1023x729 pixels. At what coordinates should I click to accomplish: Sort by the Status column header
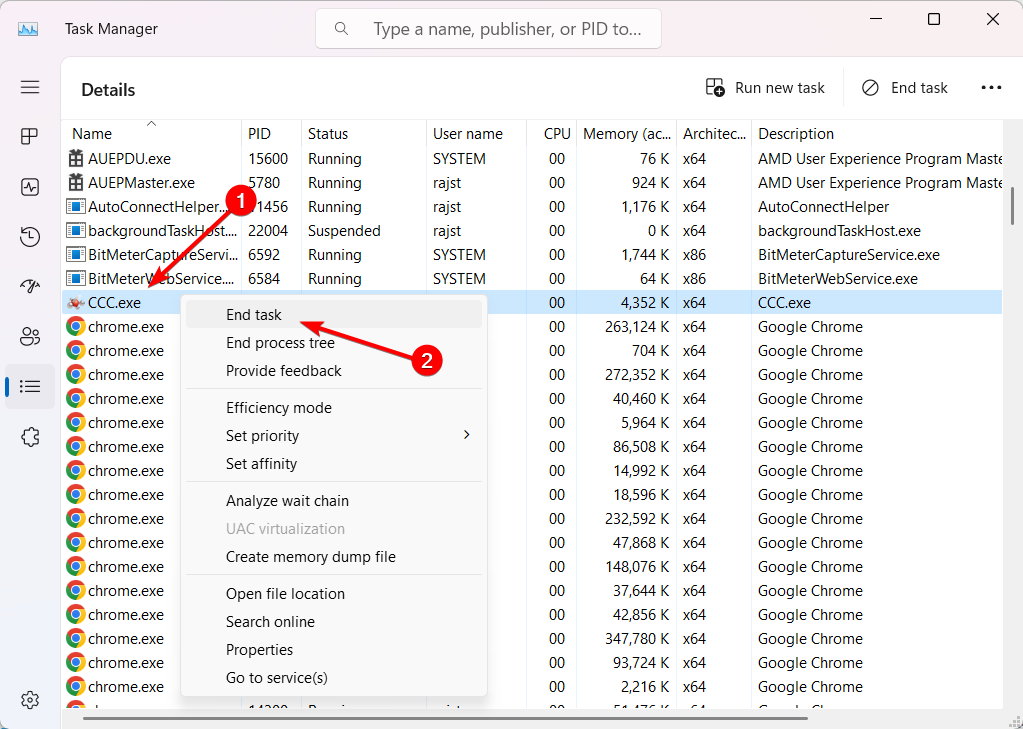(x=363, y=133)
